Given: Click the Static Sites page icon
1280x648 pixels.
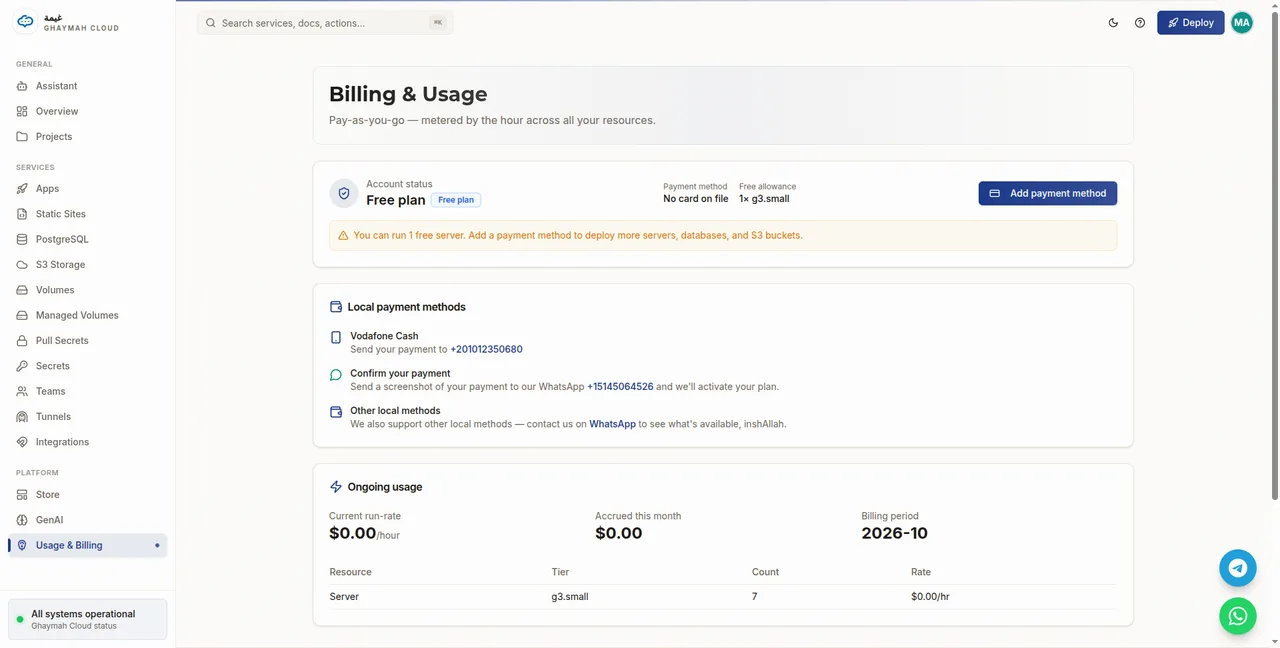Looking at the screenshot, I should pyautogui.click(x=22, y=214).
